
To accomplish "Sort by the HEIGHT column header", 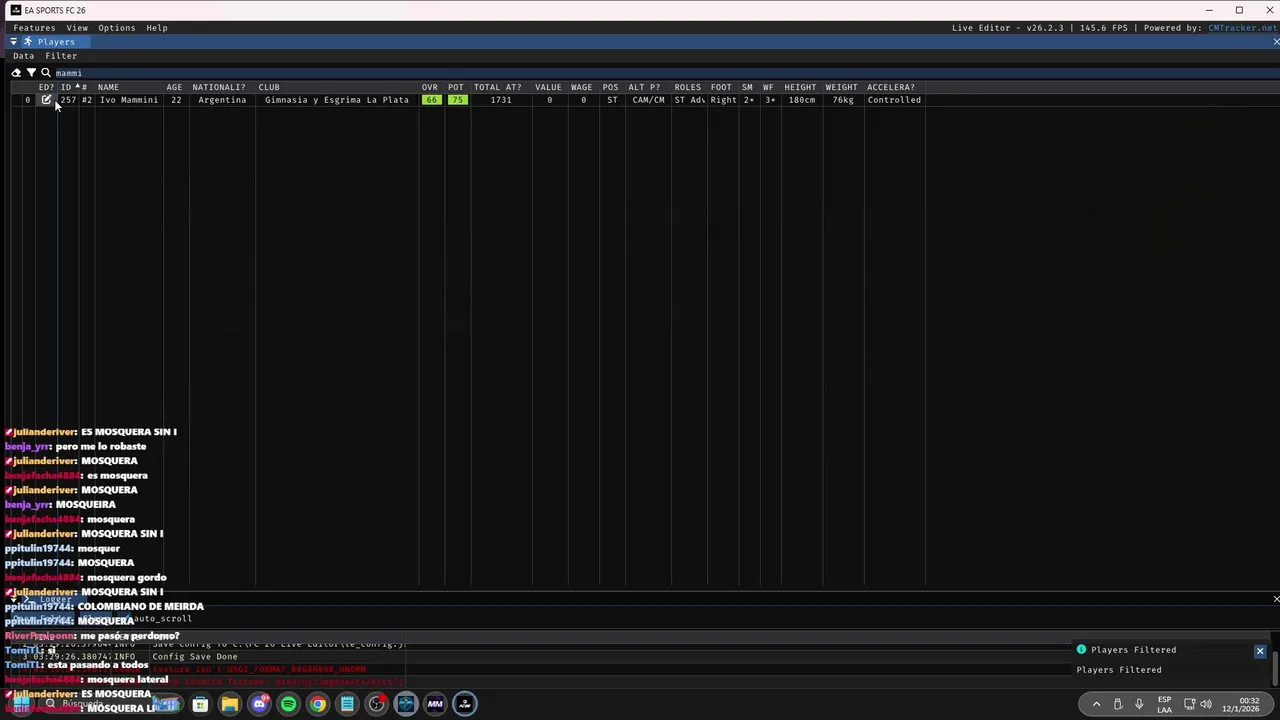I will tap(800, 87).
